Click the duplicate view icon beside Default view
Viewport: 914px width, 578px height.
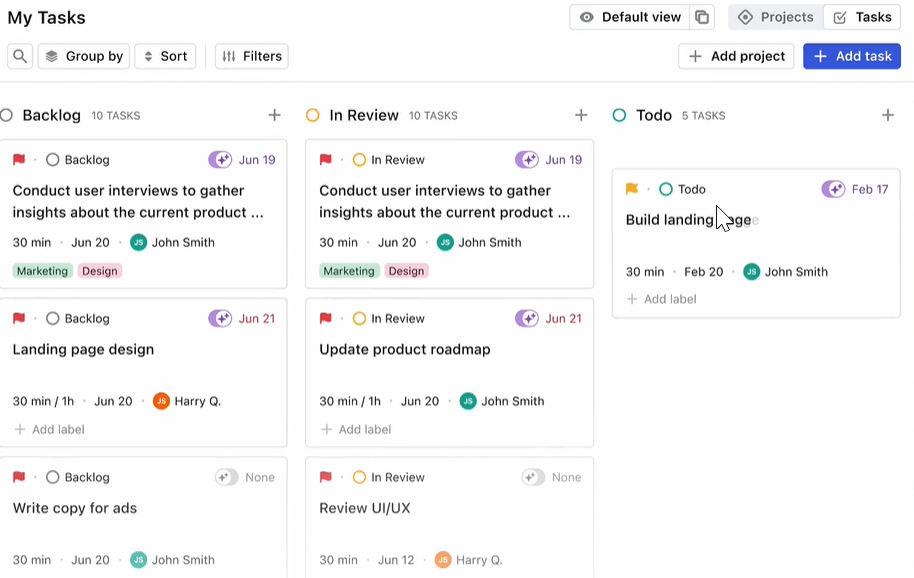[702, 17]
